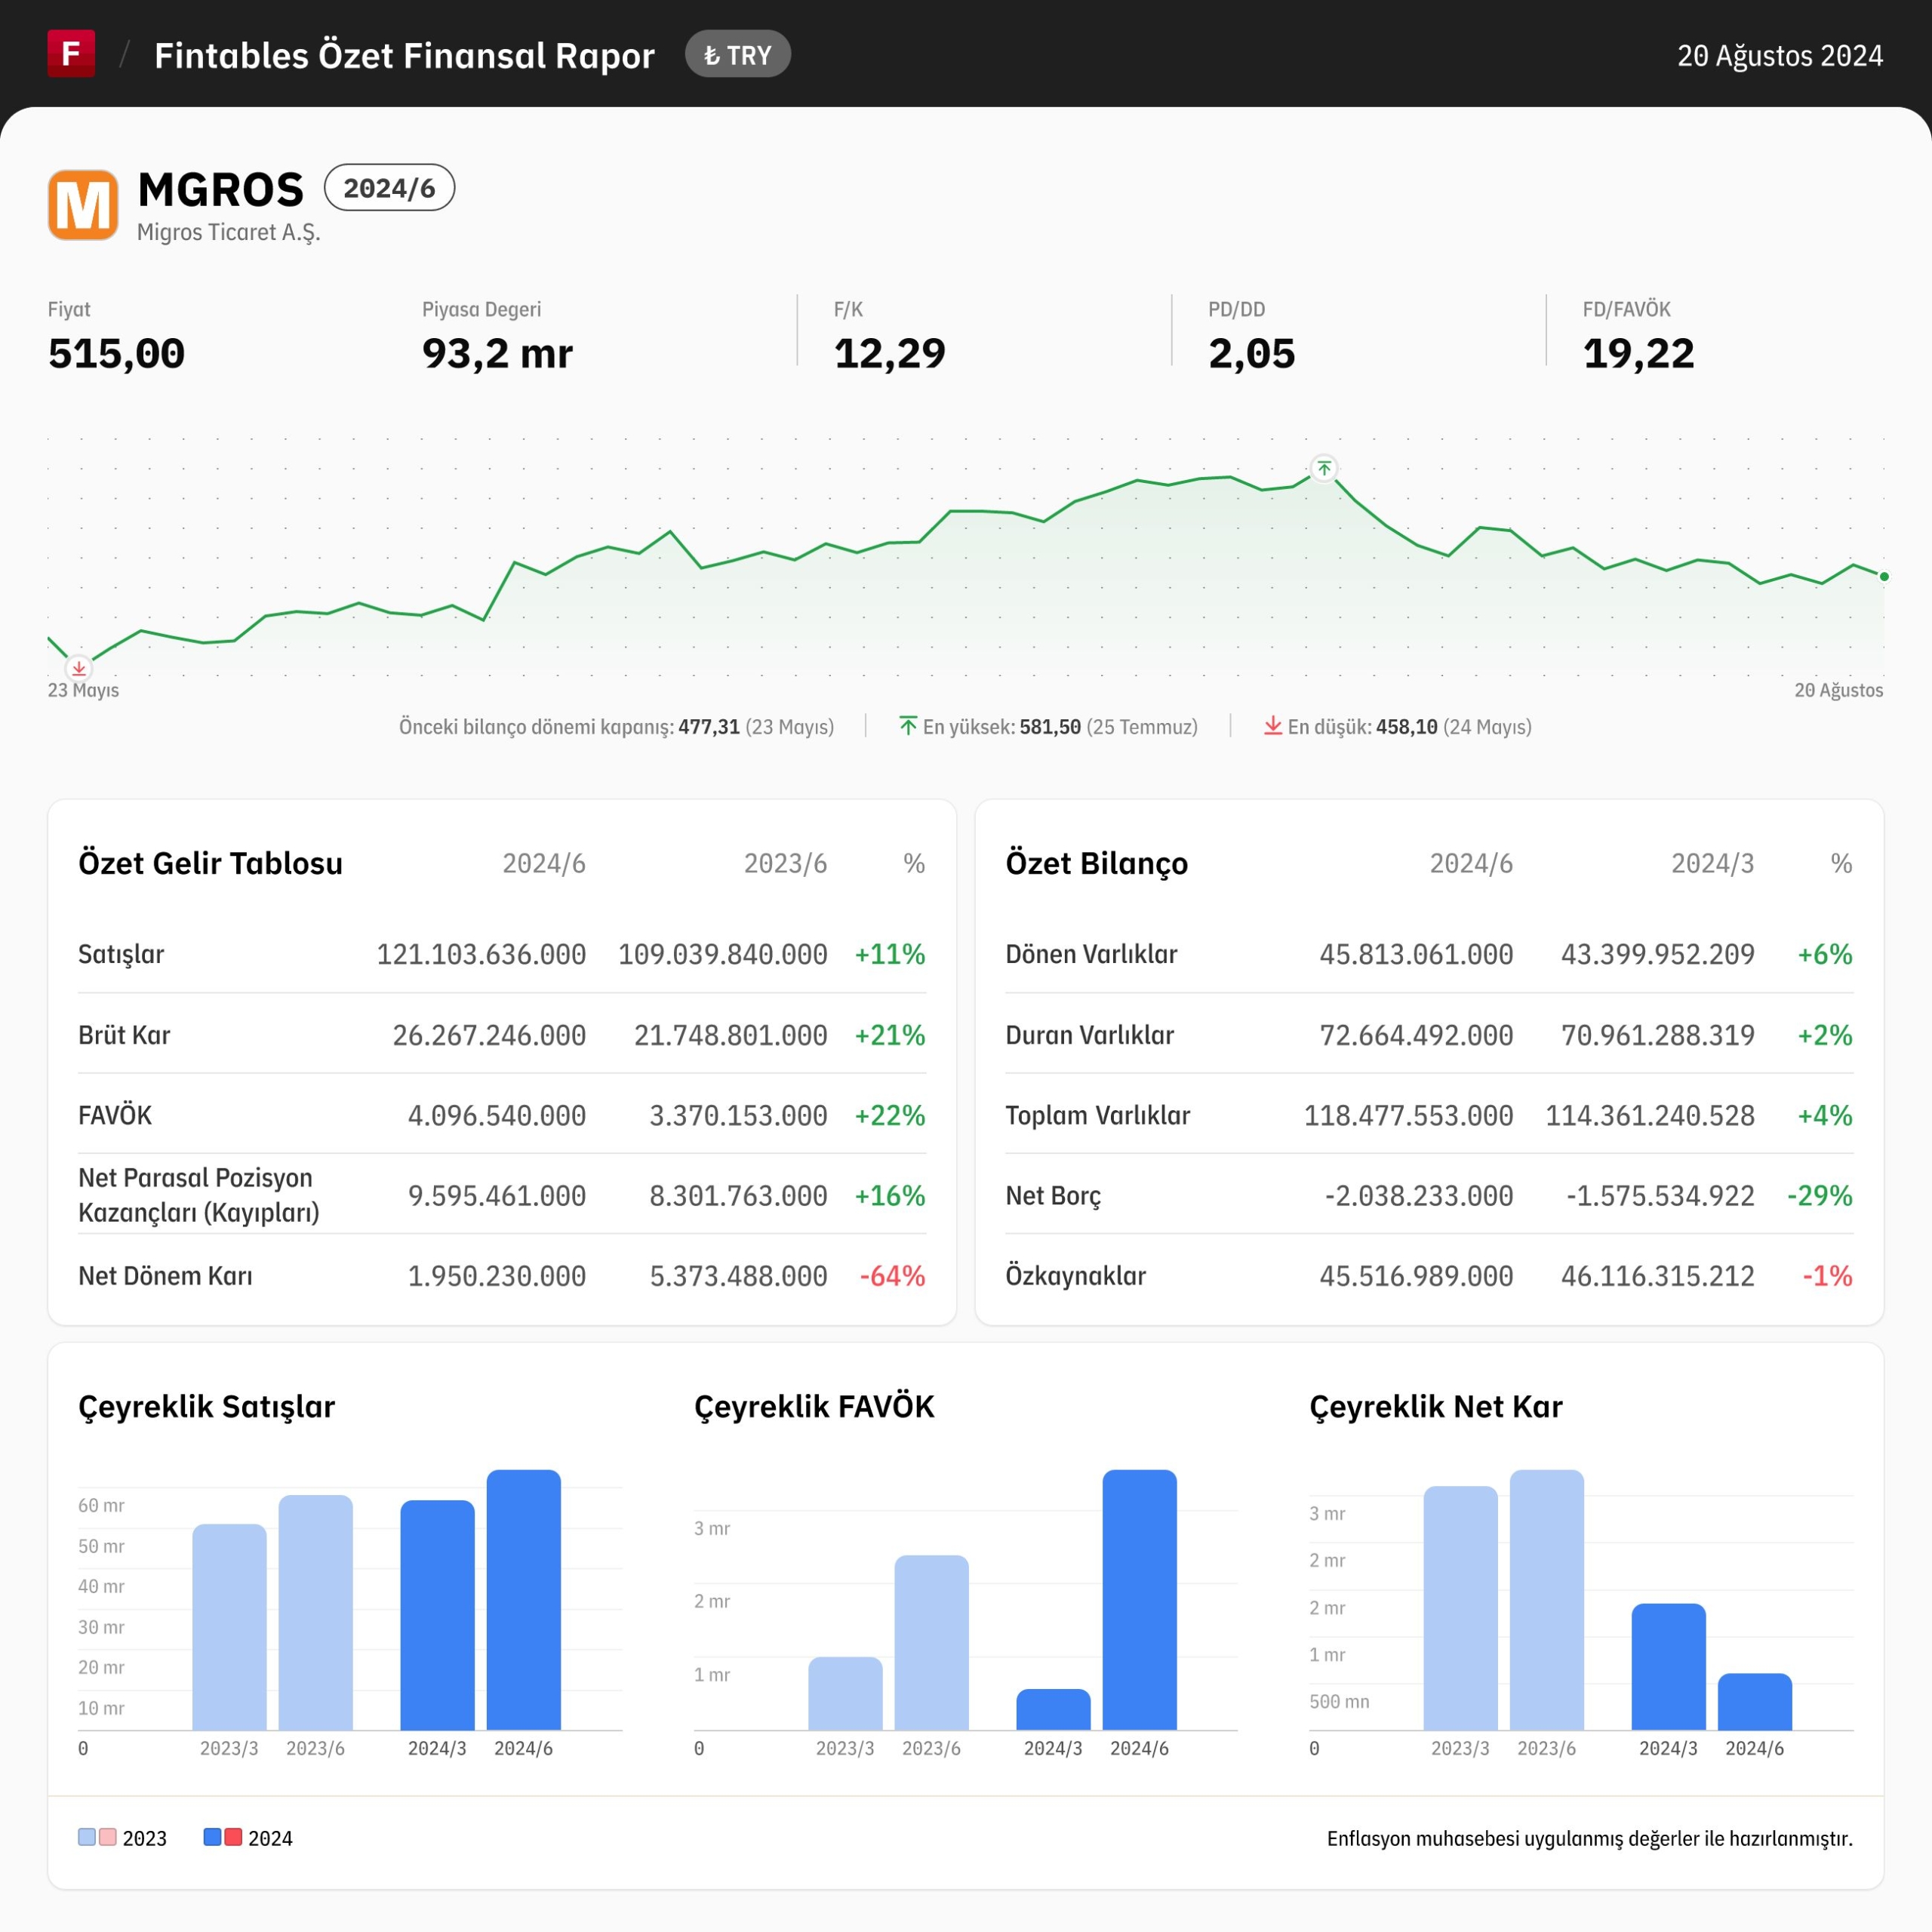Click Toplam Varlıklar value 118.477.553.000
Viewport: 1932px width, 1932px height.
coord(1408,1115)
